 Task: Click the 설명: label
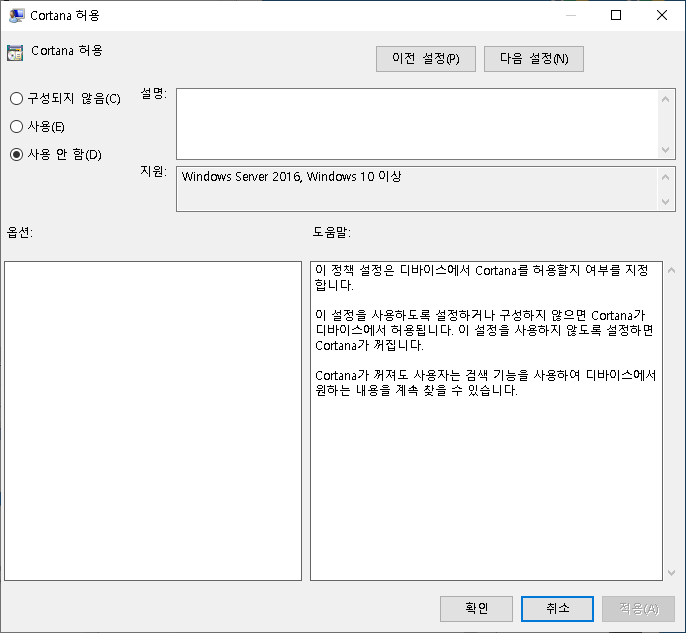coord(154,93)
